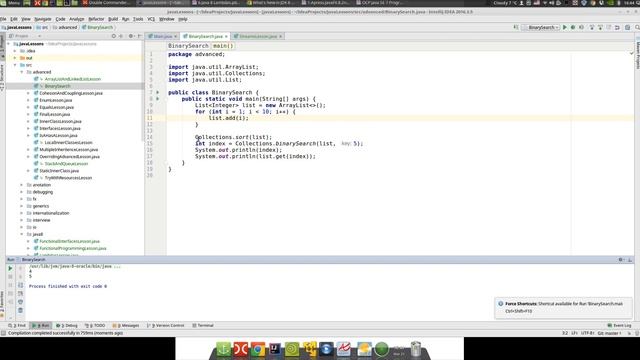Open the Messages tool window button
Screen dimensions: 640x360
126,326
